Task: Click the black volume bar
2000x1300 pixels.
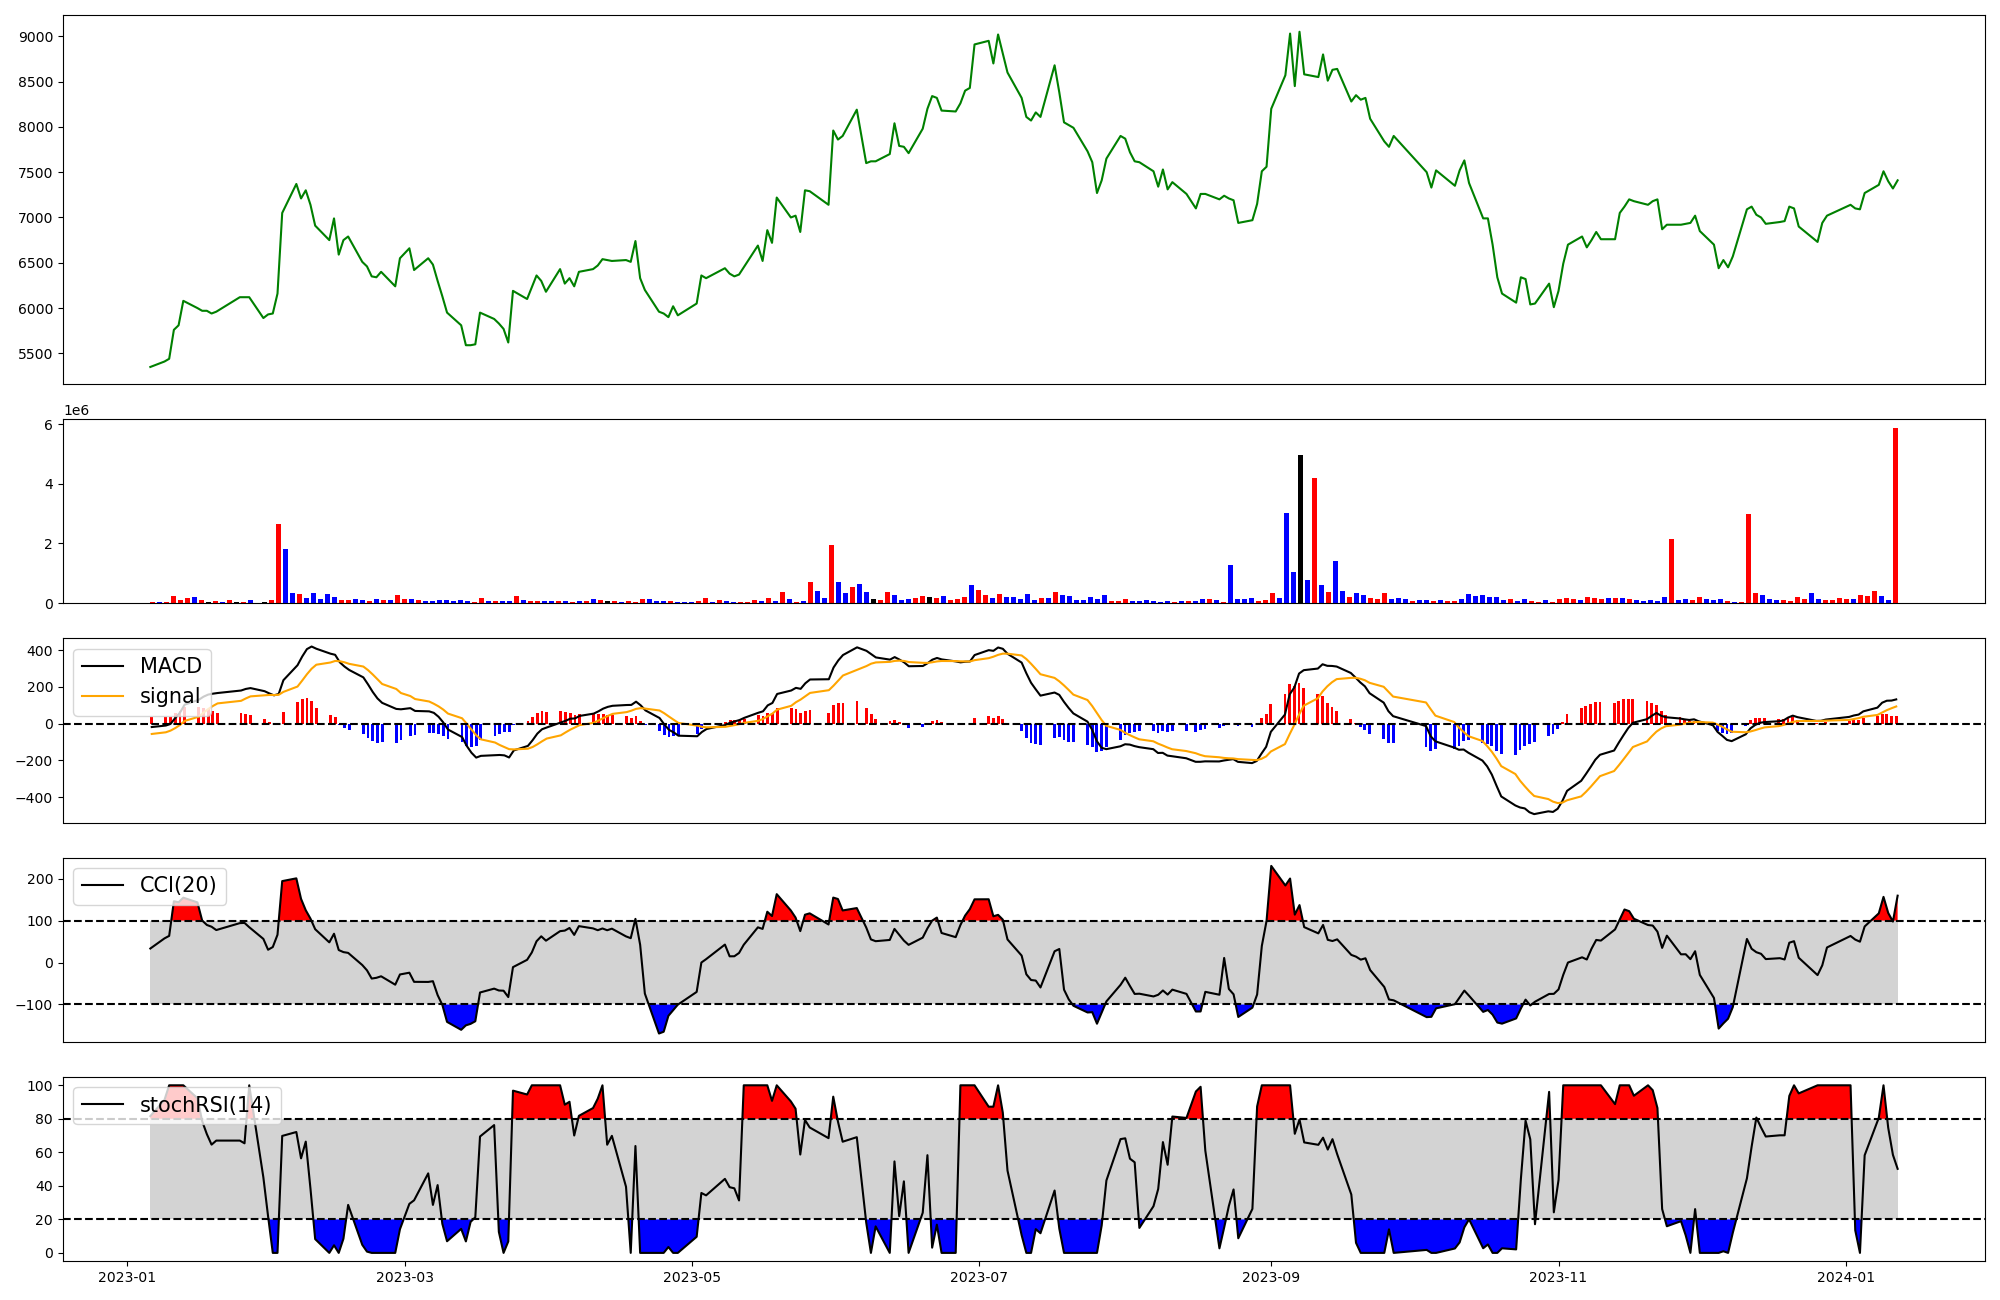Action: tap(1300, 530)
